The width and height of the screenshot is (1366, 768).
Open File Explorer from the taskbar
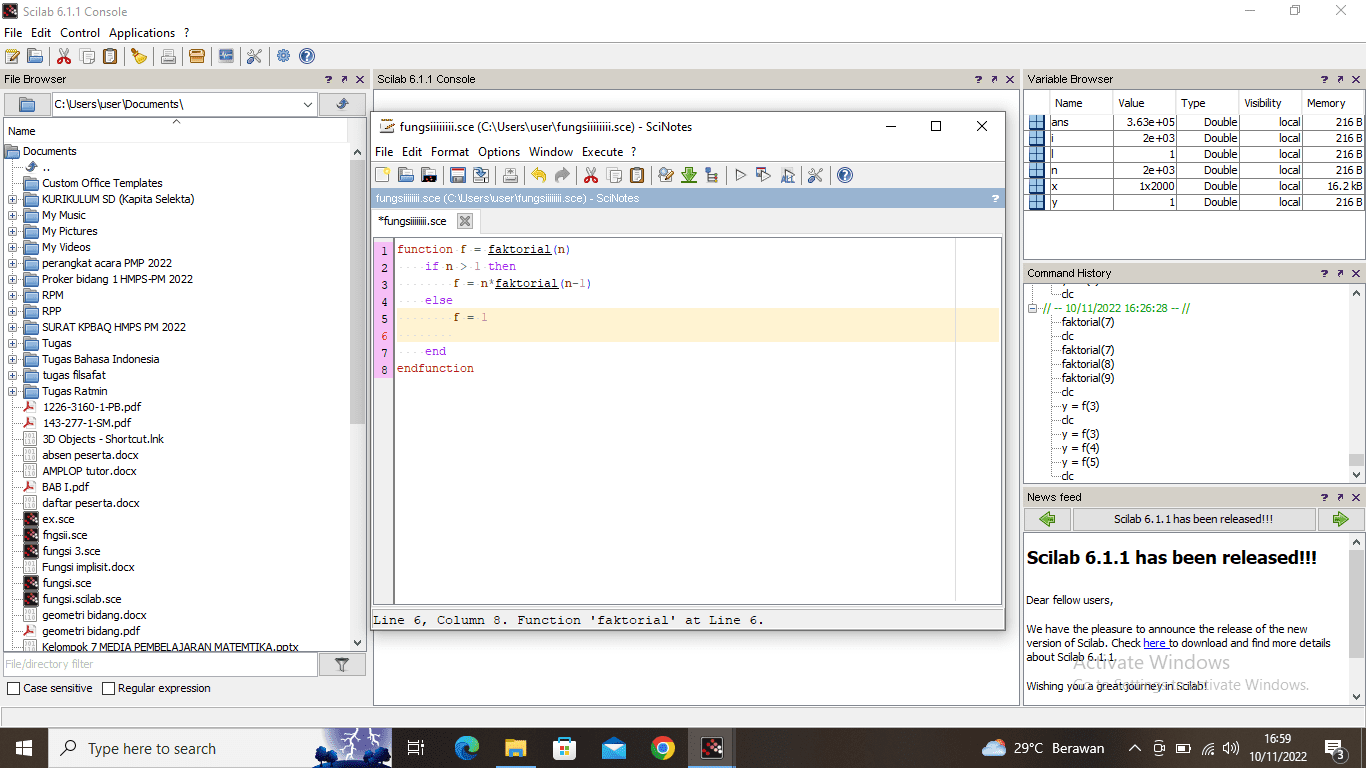click(516, 748)
